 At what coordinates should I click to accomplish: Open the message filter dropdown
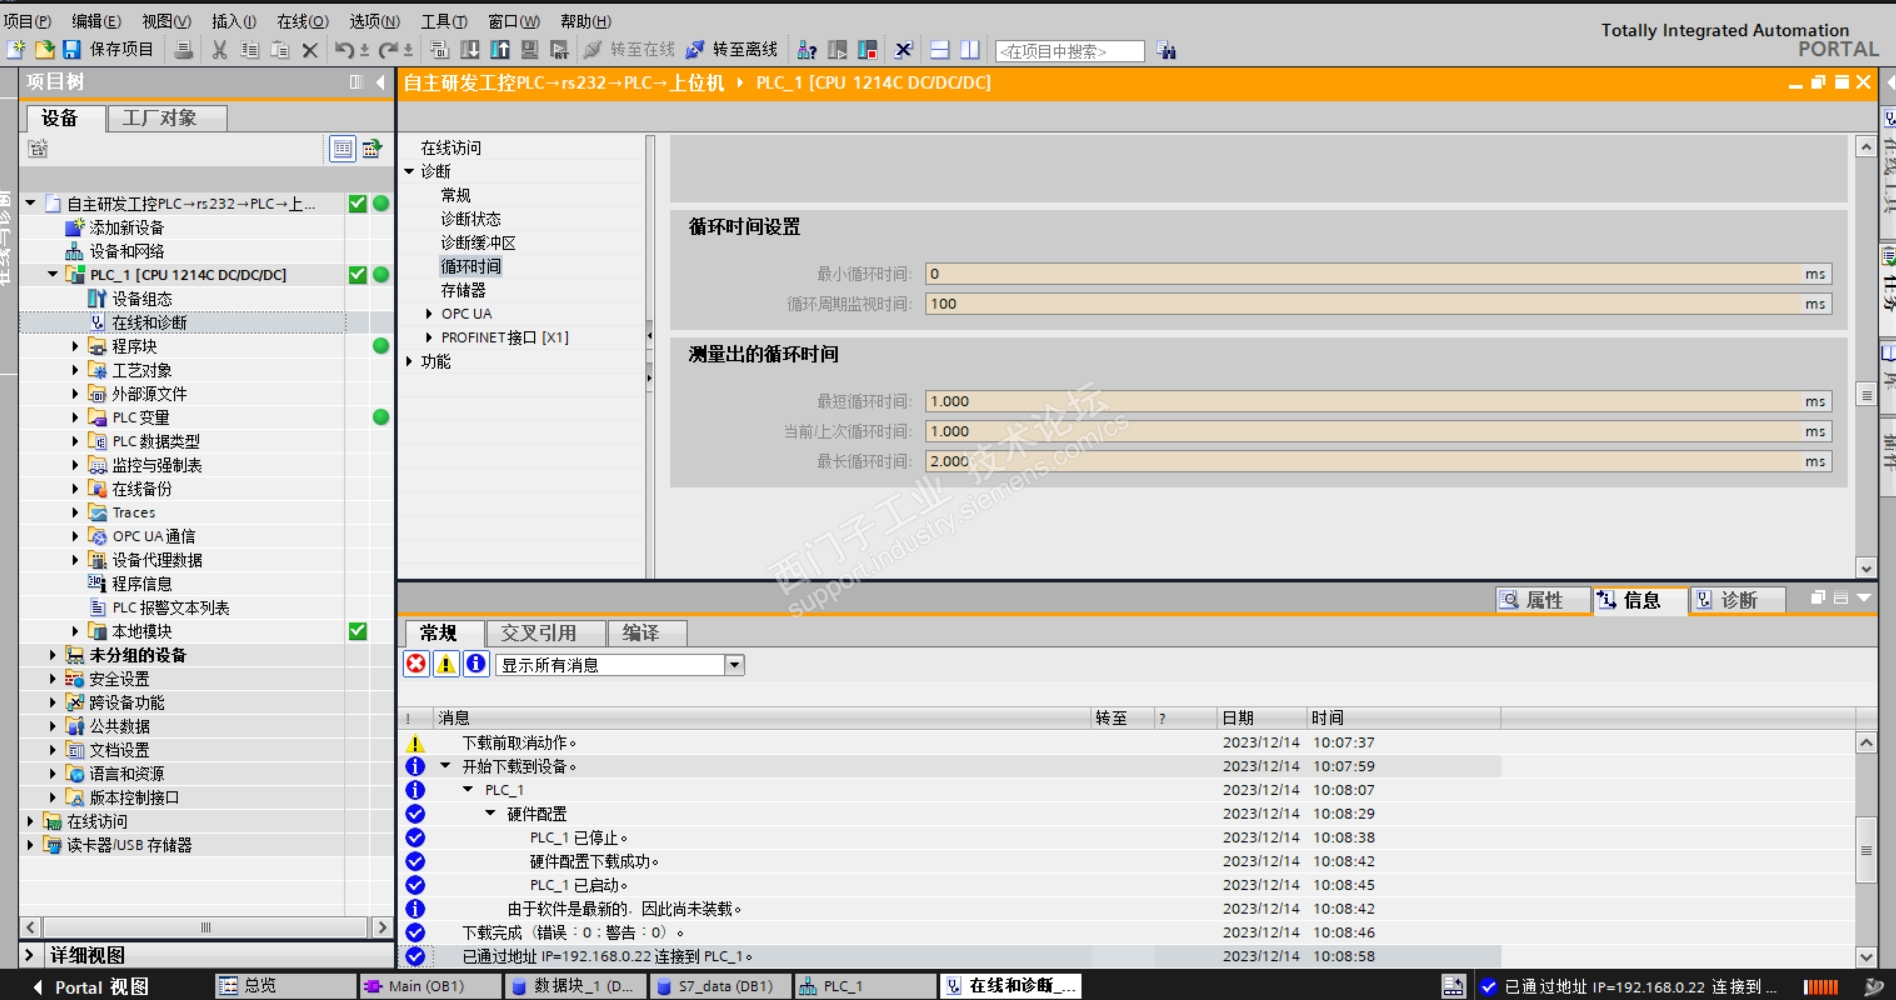coord(734,665)
